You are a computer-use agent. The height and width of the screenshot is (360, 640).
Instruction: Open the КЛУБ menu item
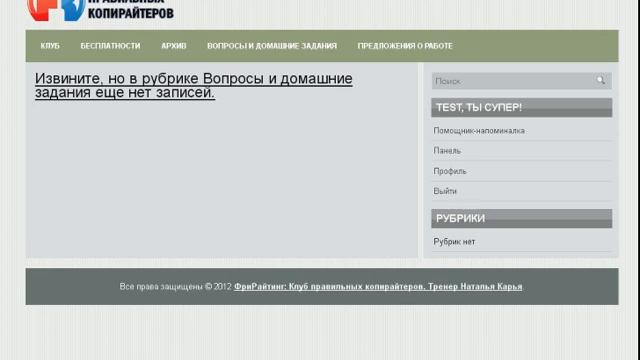(x=50, y=46)
